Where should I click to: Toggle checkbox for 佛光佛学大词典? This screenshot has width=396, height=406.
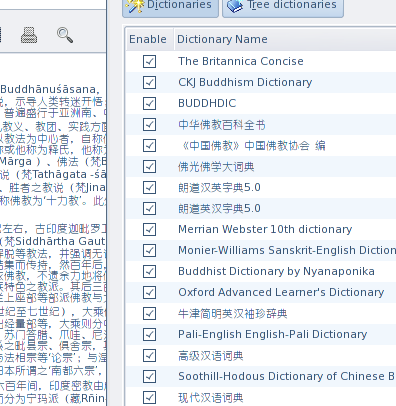tap(149, 166)
